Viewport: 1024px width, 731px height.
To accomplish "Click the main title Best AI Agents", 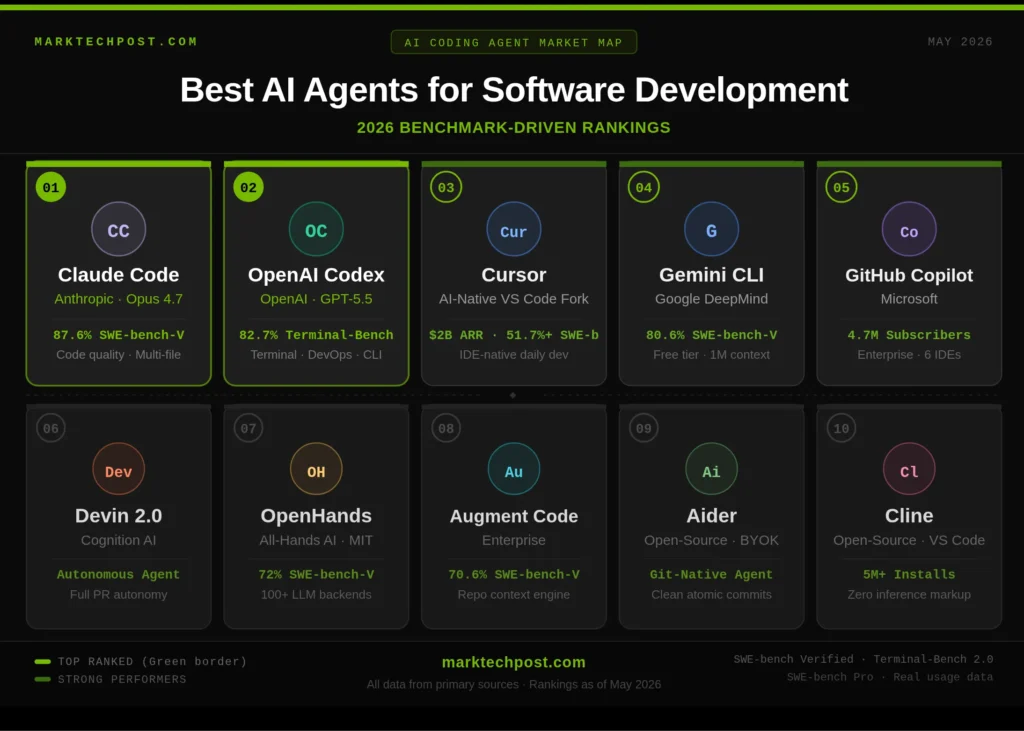I will coord(514,90).
